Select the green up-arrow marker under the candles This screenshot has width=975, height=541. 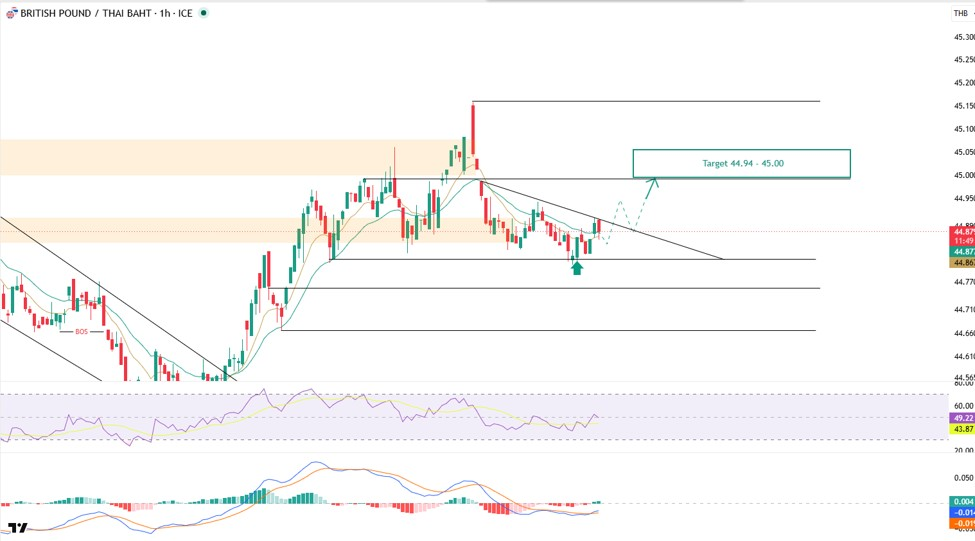pos(577,268)
